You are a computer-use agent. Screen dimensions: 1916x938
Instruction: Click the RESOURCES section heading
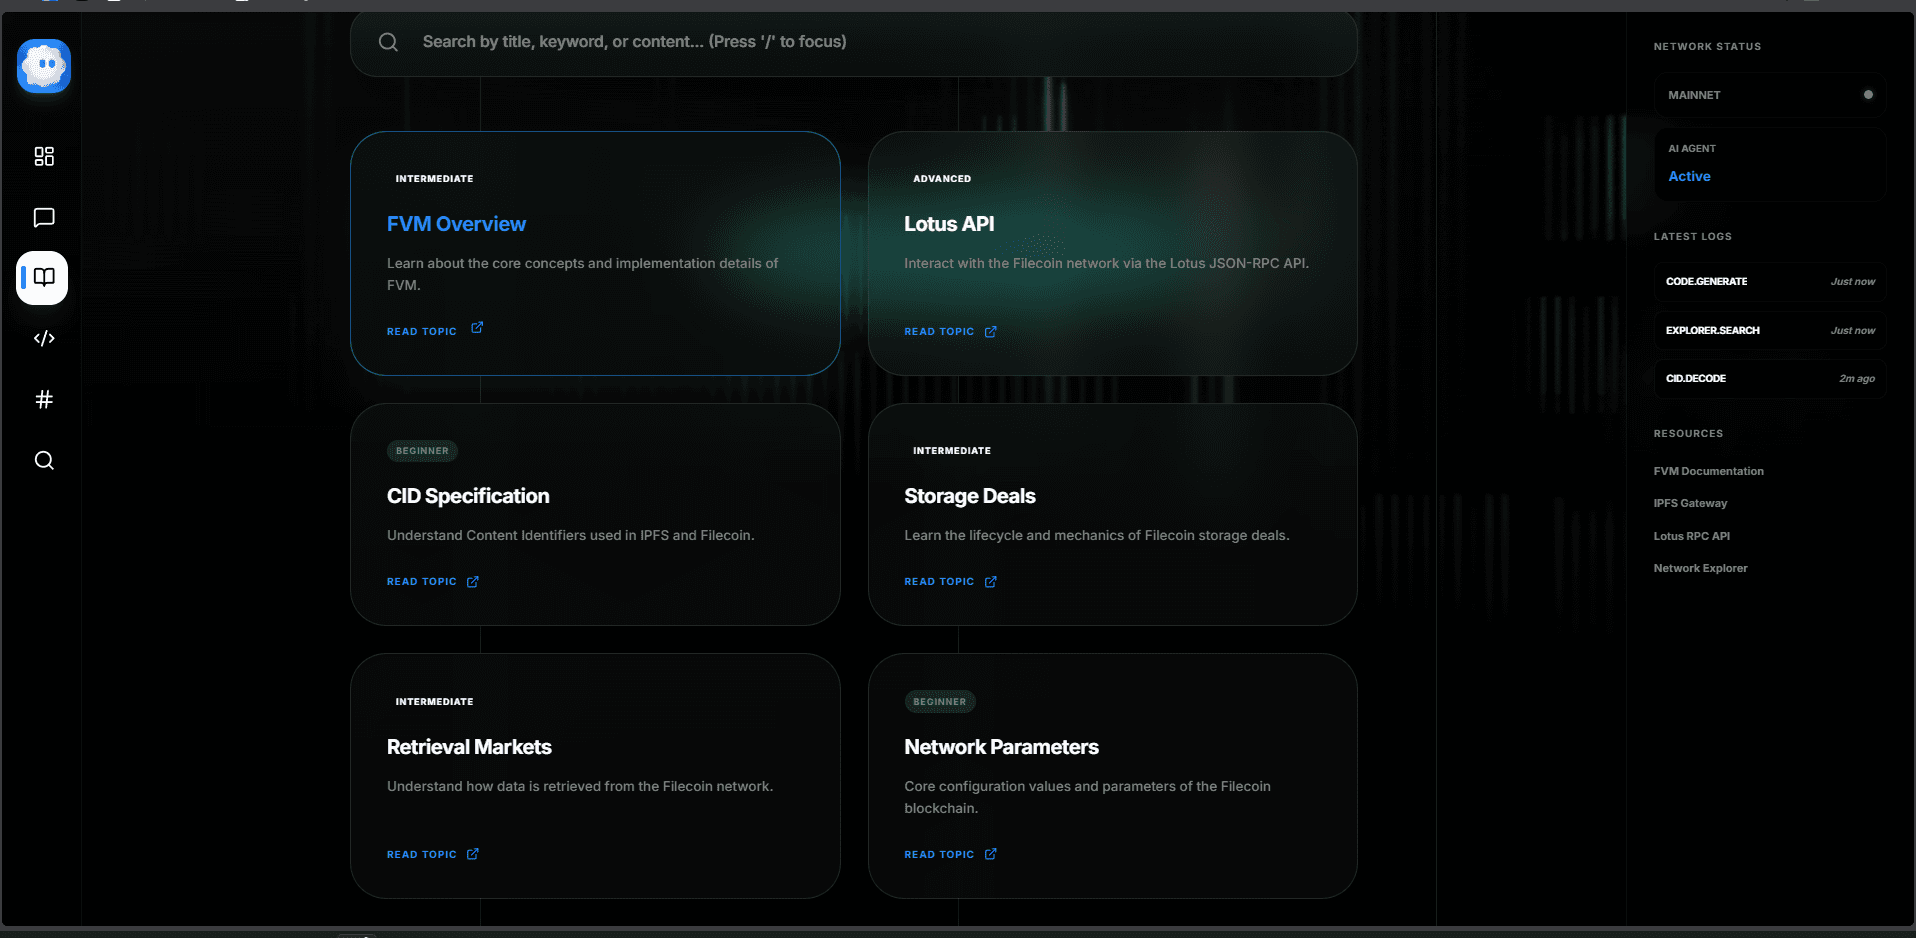coord(1688,434)
